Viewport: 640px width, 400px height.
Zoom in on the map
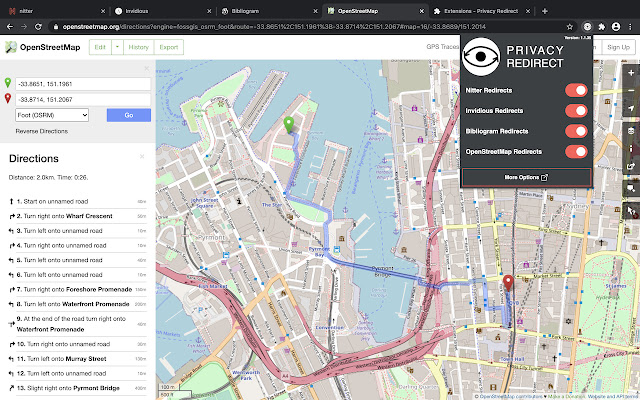[x=630, y=73]
